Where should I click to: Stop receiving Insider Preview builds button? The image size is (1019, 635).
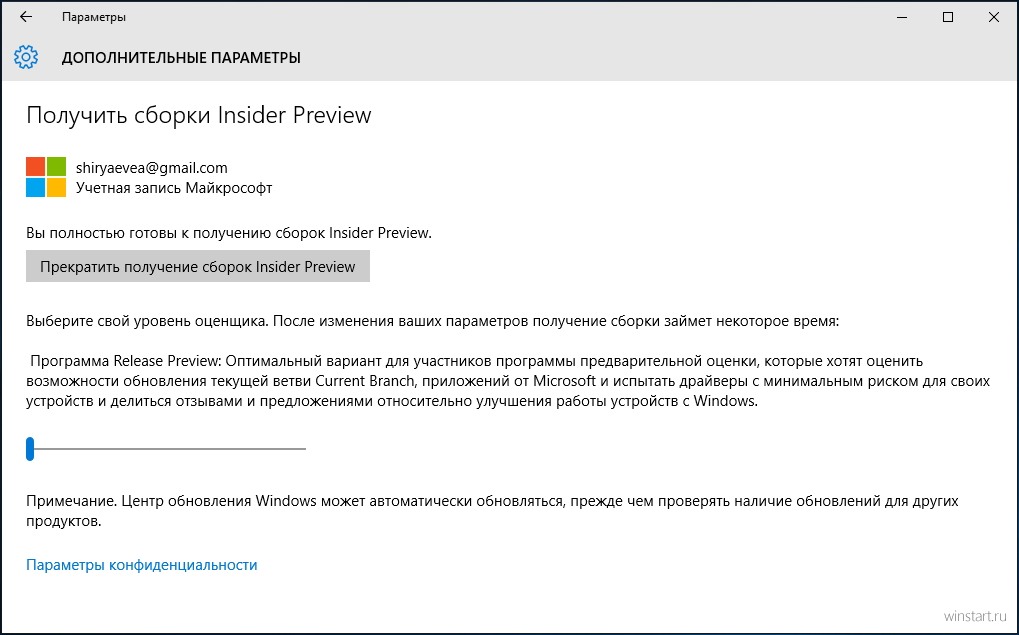point(198,266)
